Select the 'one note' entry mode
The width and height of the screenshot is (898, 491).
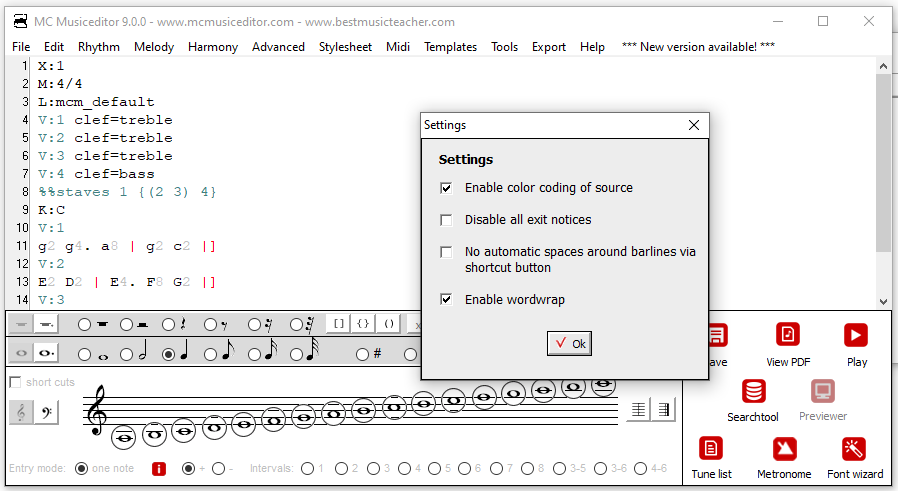click(x=81, y=469)
